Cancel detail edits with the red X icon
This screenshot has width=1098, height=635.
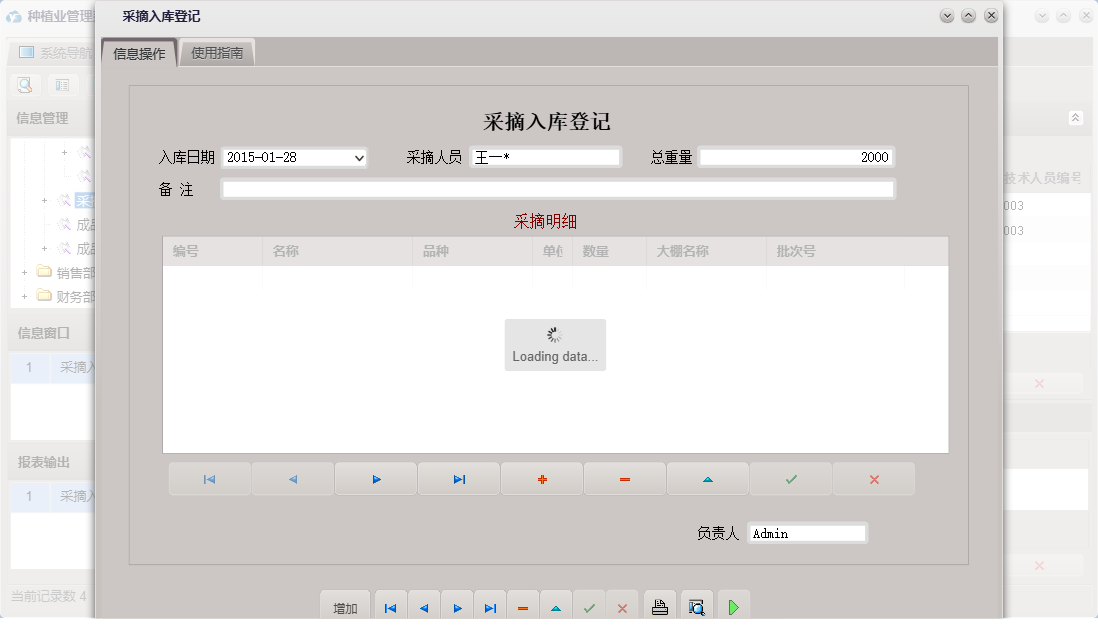[x=873, y=478]
